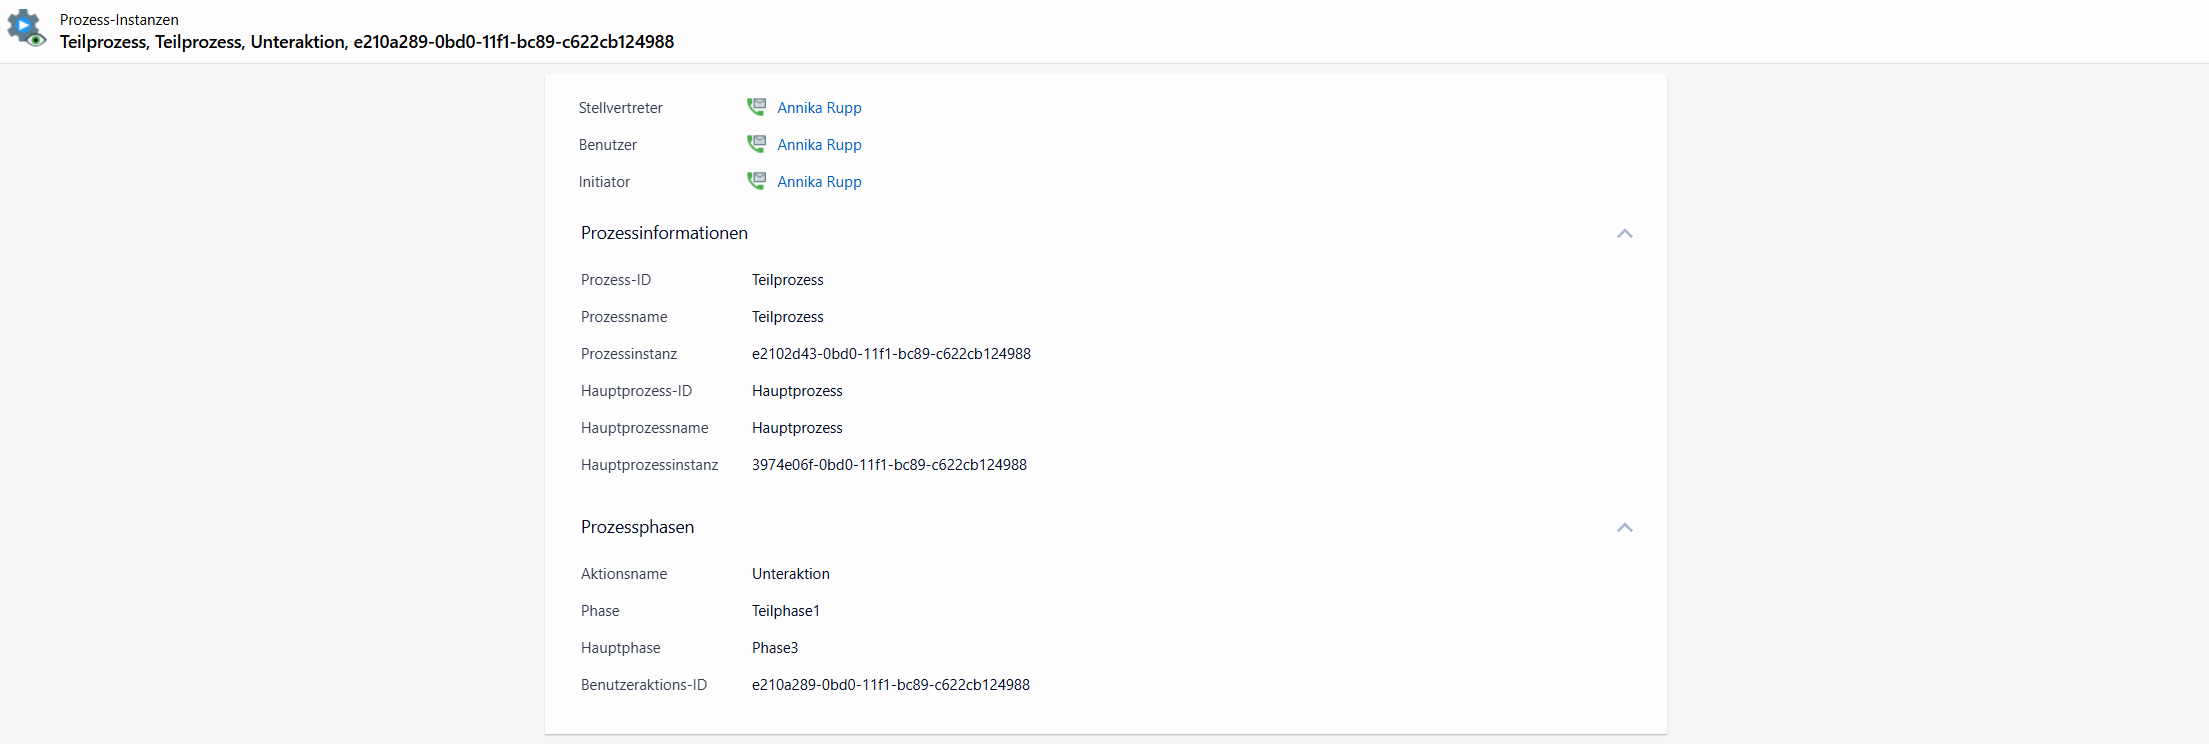Click the contact icon beside Benutzer

(756, 144)
